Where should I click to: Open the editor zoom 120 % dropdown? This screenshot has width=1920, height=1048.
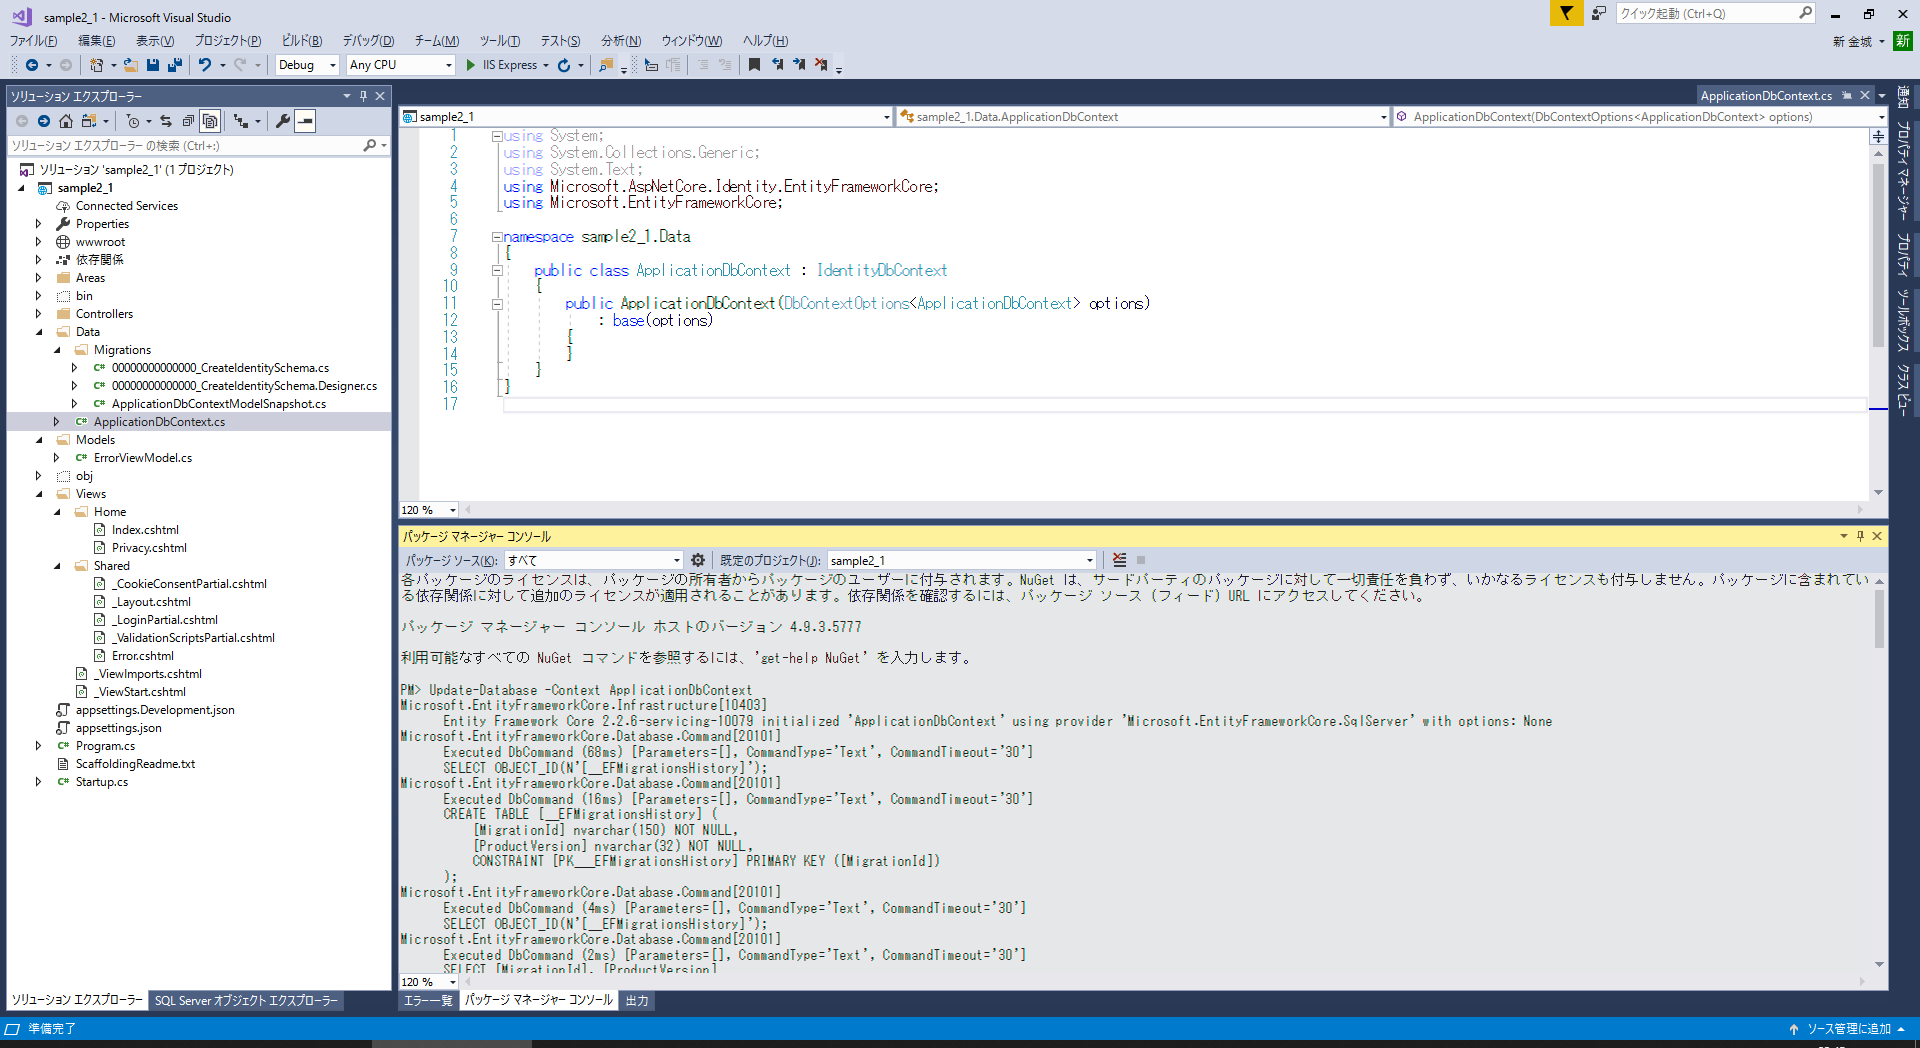click(x=429, y=510)
